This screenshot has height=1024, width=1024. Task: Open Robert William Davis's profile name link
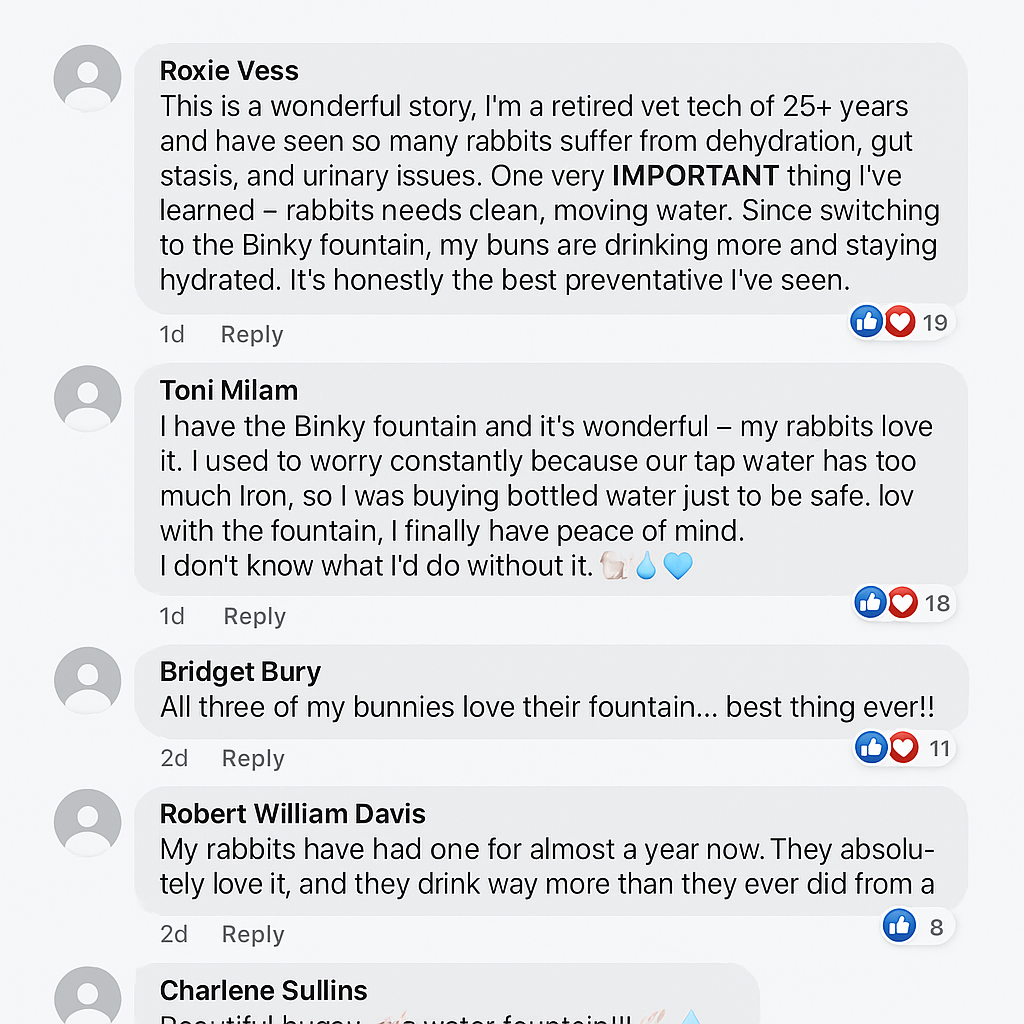pyautogui.click(x=293, y=814)
